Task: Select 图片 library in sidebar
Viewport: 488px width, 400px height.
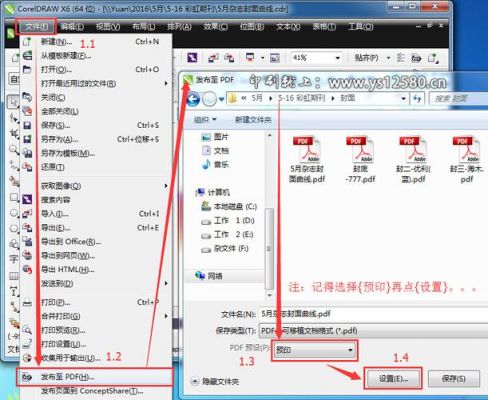Action: pos(216,137)
